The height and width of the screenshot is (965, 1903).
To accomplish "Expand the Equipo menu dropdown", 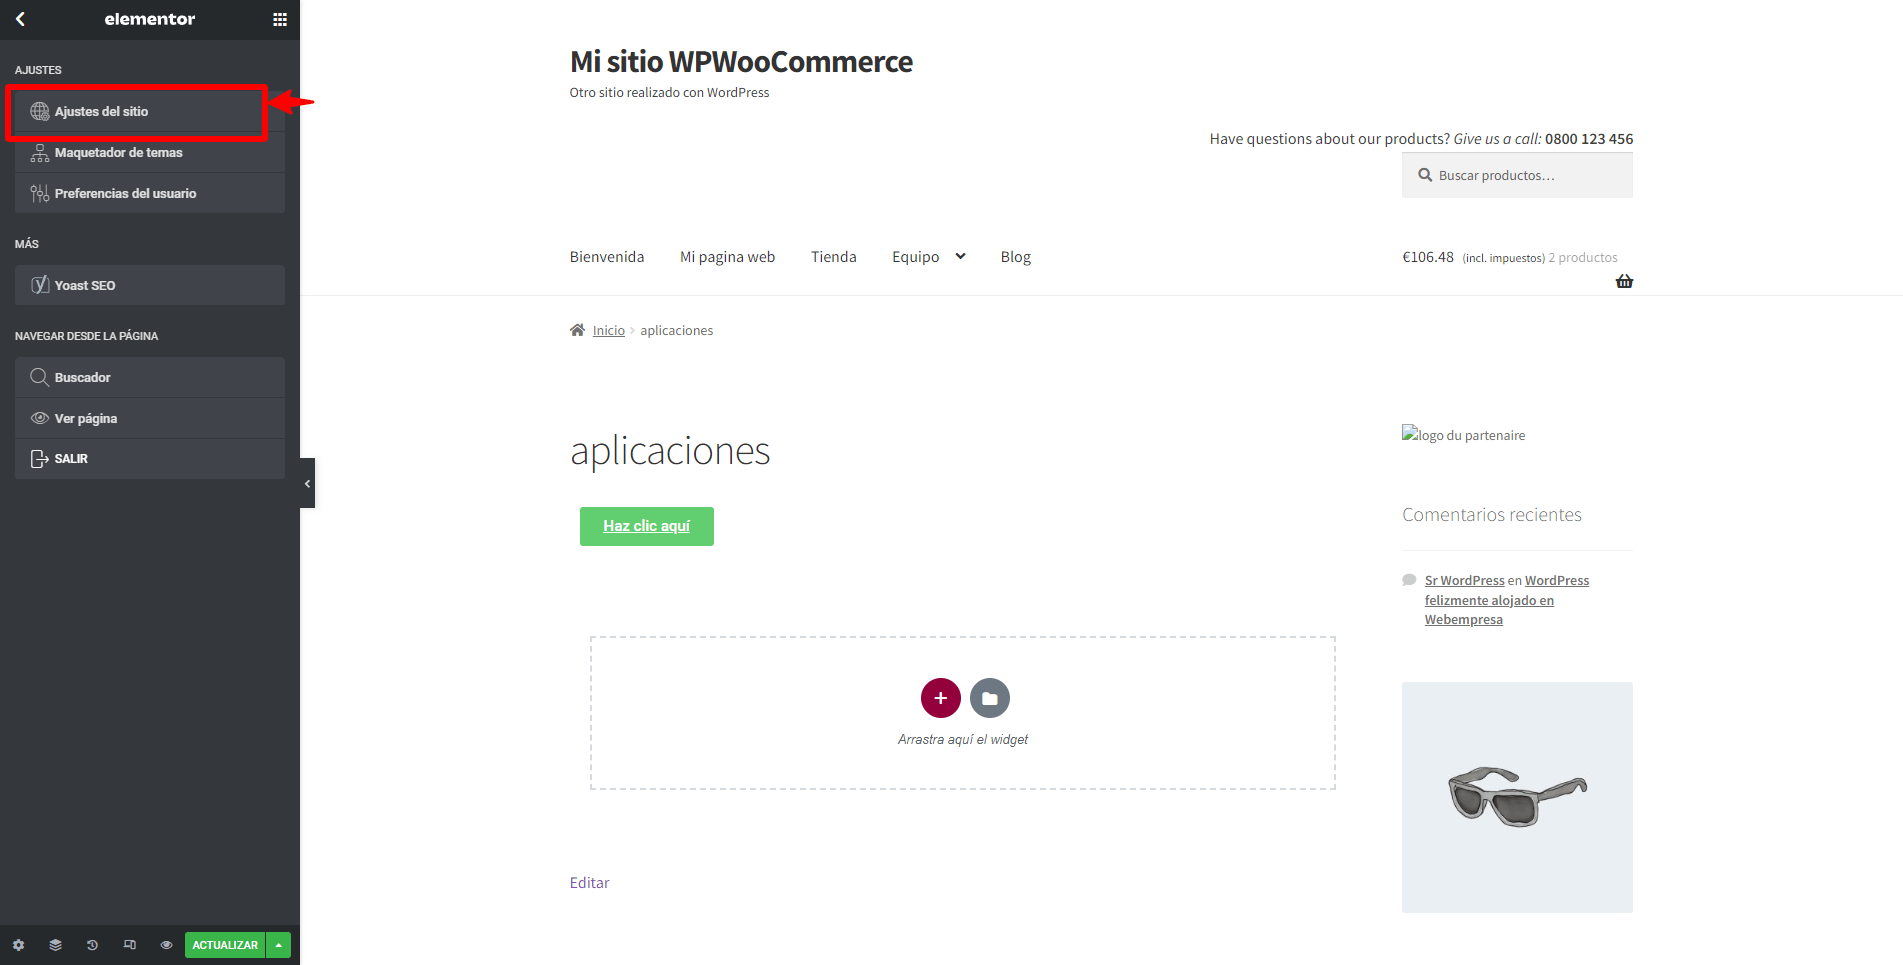I will (960, 256).
